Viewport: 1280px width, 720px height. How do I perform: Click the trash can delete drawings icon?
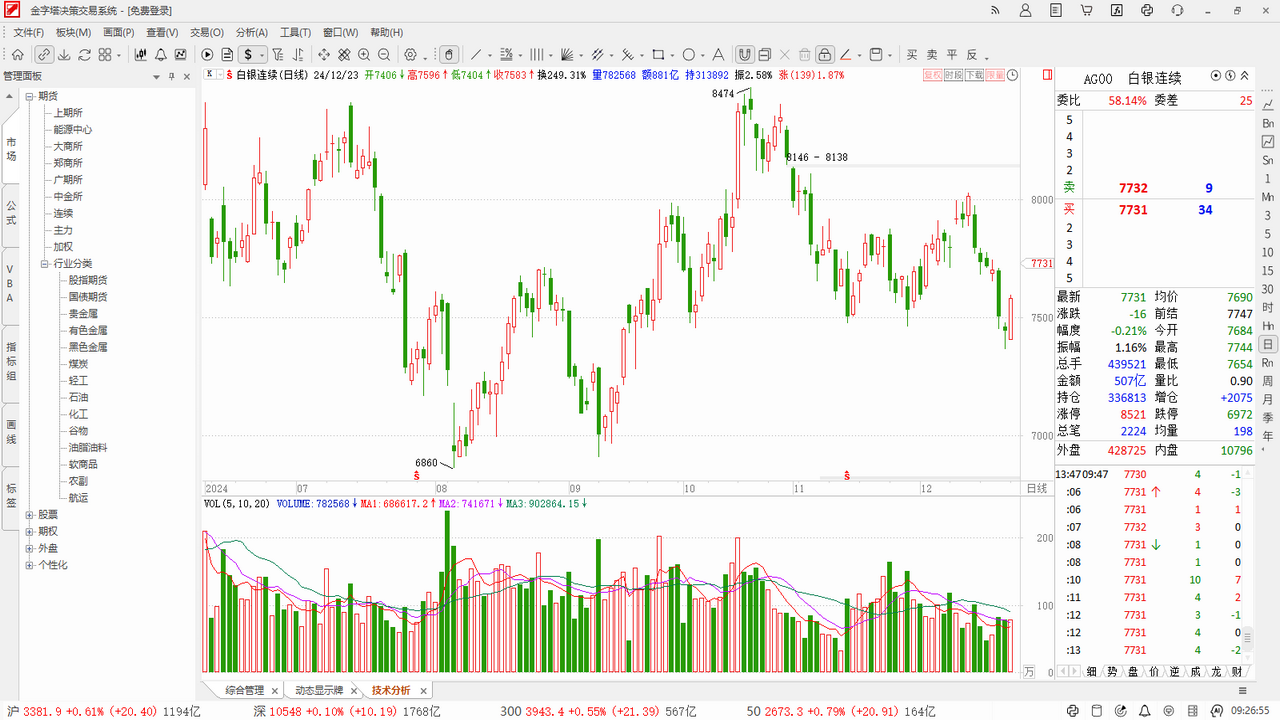coord(804,55)
